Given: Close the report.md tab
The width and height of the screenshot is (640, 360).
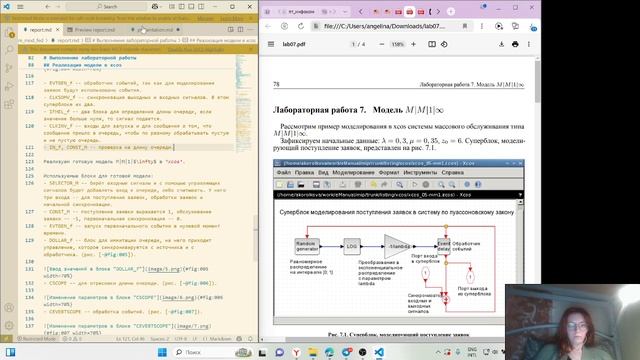Looking at the screenshot, I should pyautogui.click(x=58, y=30).
